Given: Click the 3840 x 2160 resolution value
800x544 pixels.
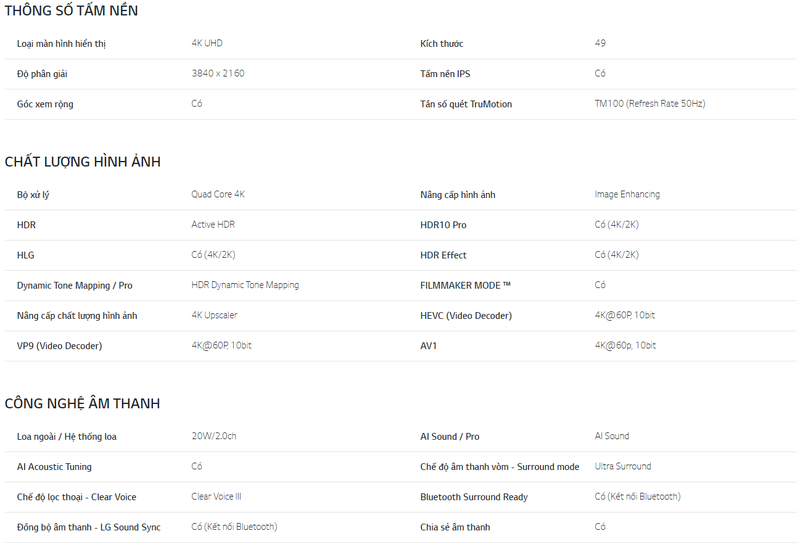Looking at the screenshot, I should click(218, 74).
